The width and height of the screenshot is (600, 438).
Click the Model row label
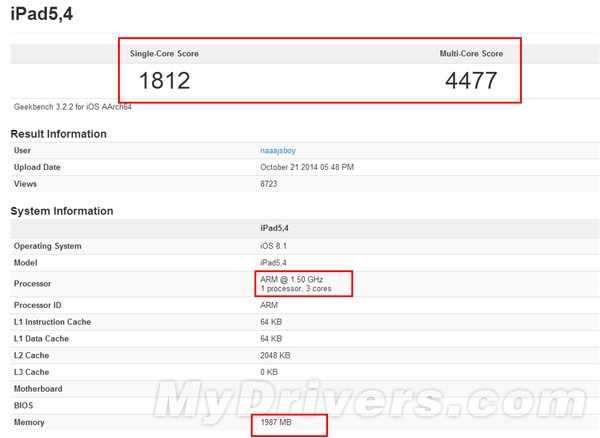tap(26, 263)
